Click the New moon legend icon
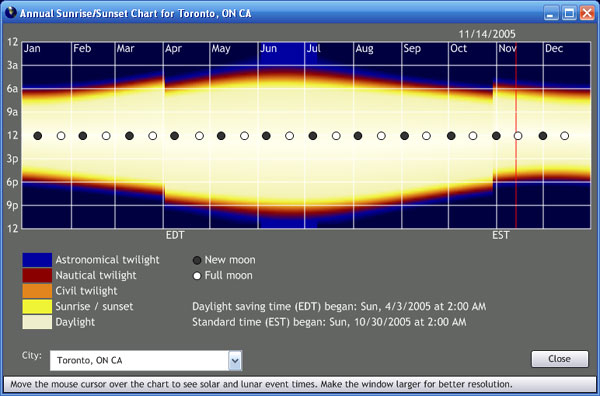The width and height of the screenshot is (600, 396). click(197, 261)
